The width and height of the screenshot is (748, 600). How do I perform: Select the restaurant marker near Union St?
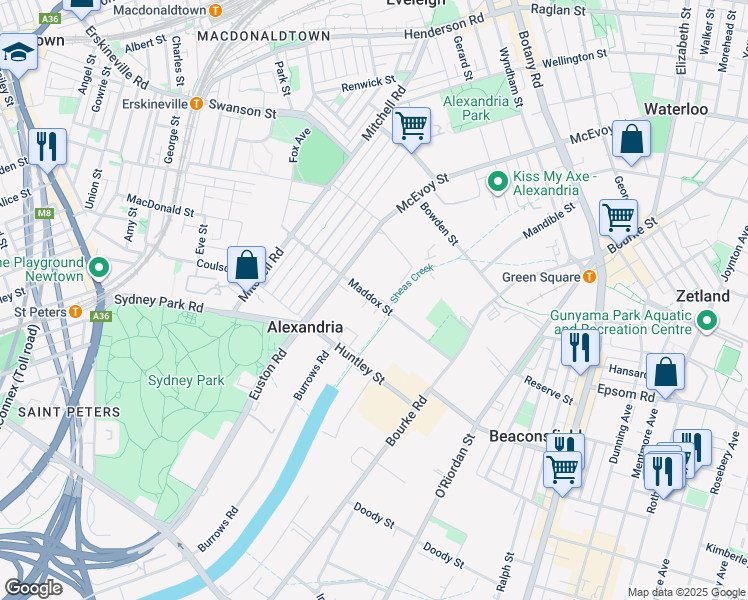tap(47, 147)
